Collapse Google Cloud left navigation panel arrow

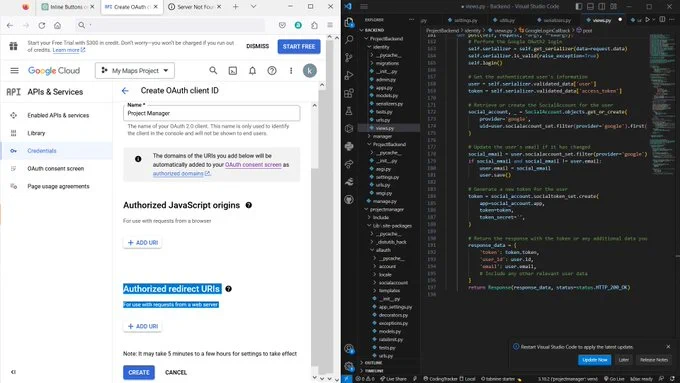coord(13,372)
